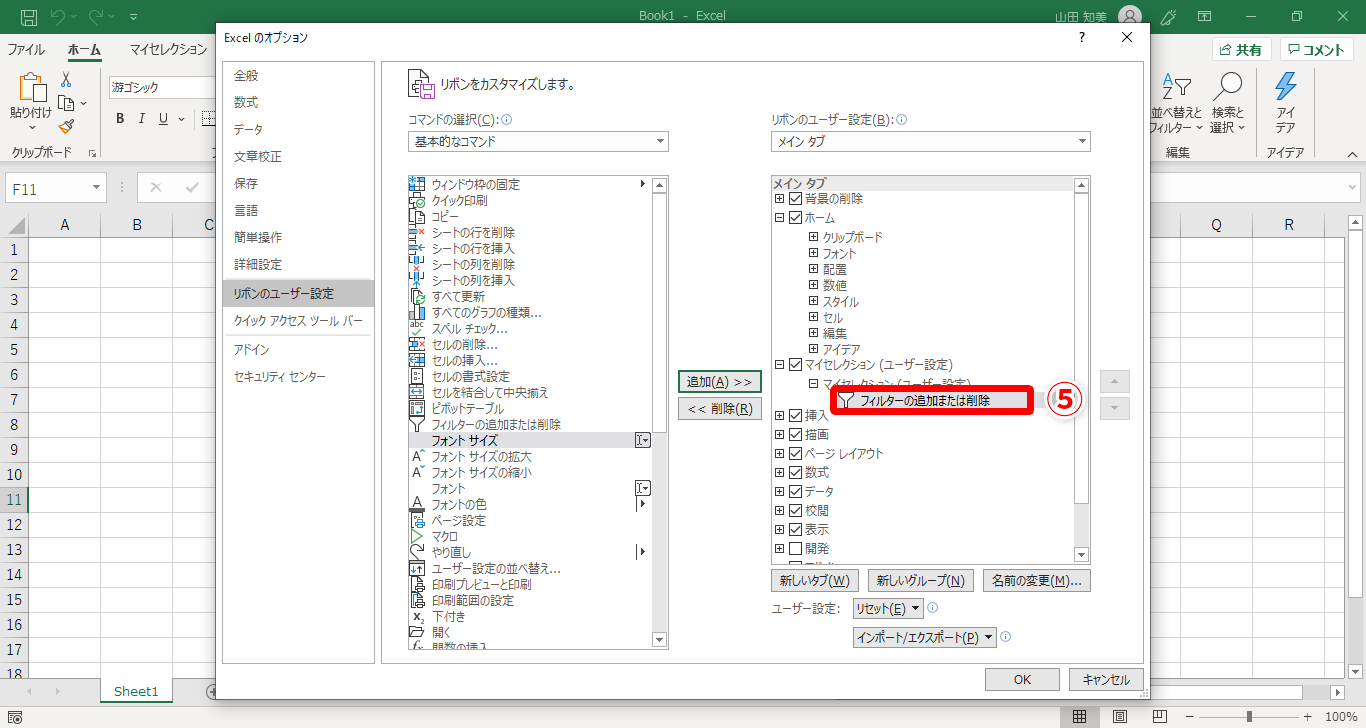Uncheck the マイセレクション (ユーザー設定) tab checkbox
Screen dimensions: 1366x728
pos(796,364)
